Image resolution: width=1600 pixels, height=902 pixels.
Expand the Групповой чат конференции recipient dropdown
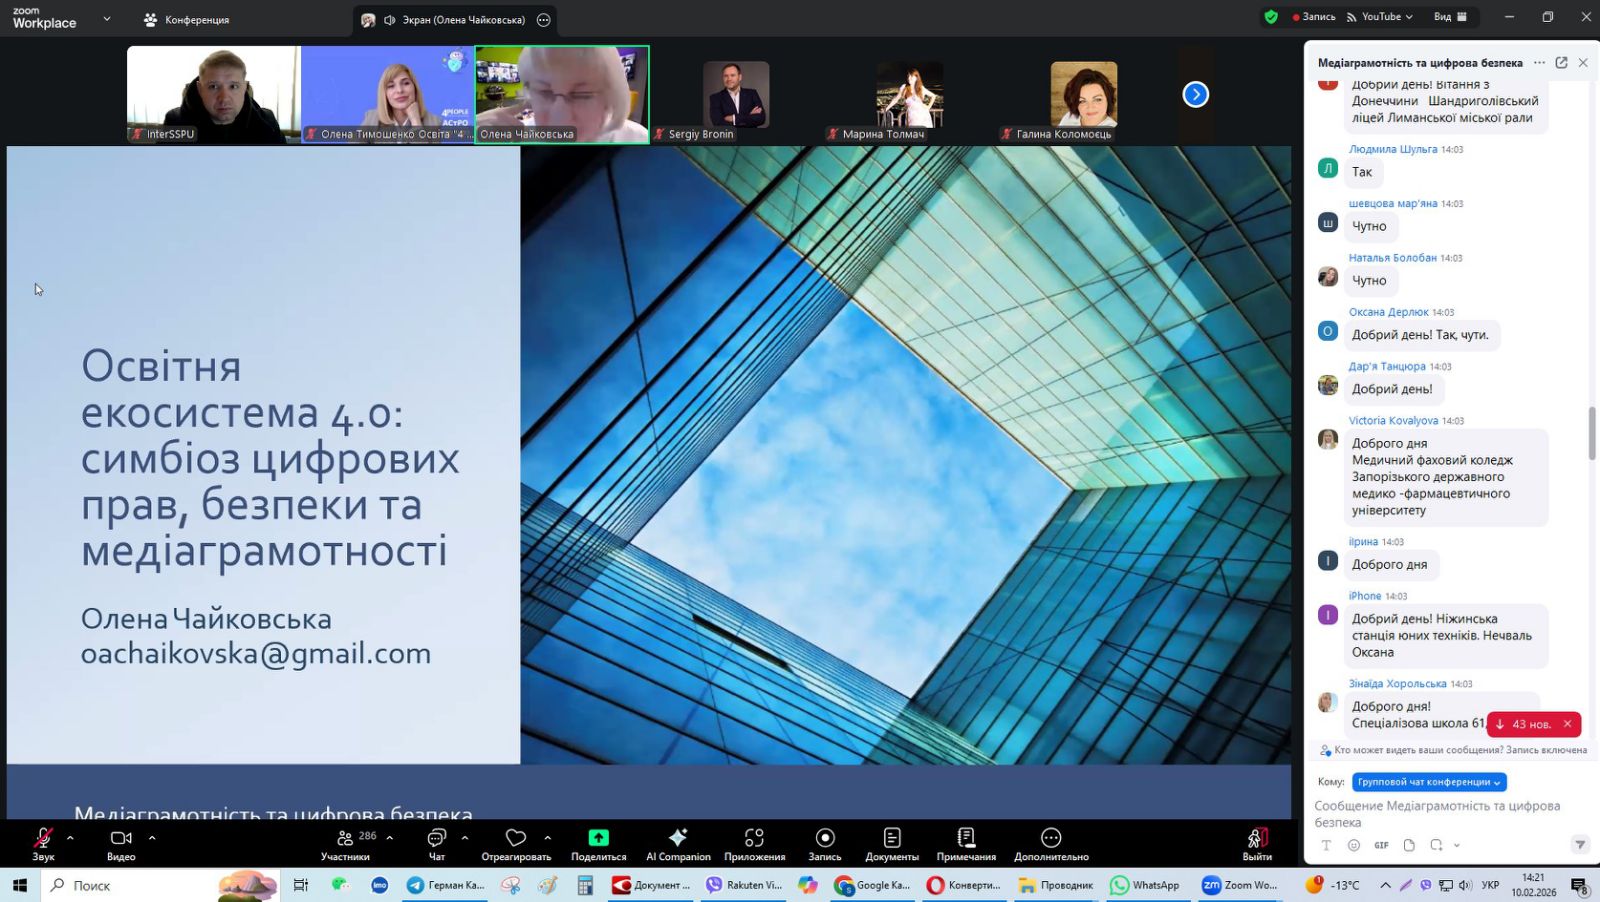(x=1429, y=782)
